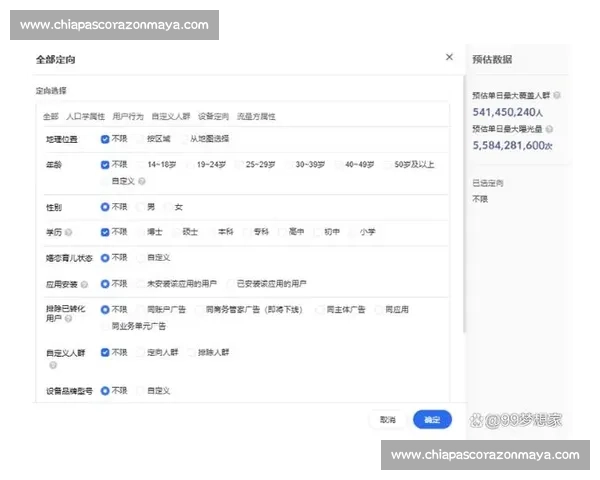Open help icon beside 预估单日最大曝光量
The width and height of the screenshot is (600, 480).
549,129
